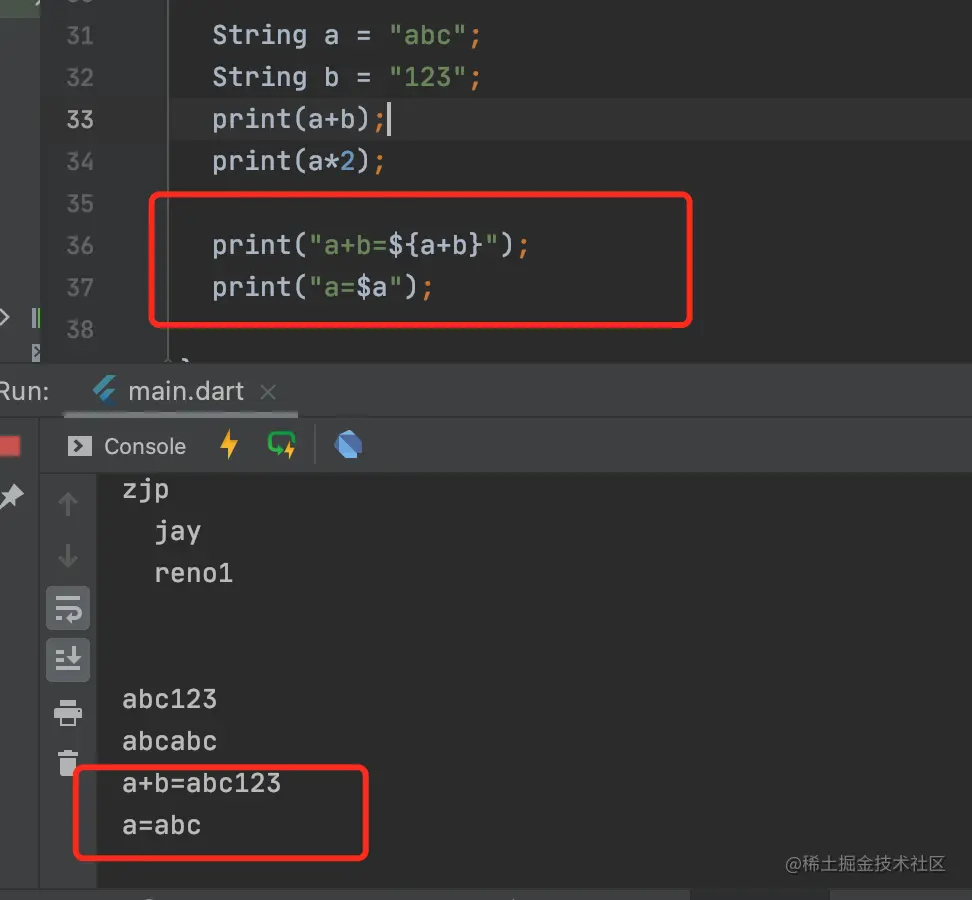
Task: Close the main.dart run tab
Action: pyautogui.click(x=268, y=392)
